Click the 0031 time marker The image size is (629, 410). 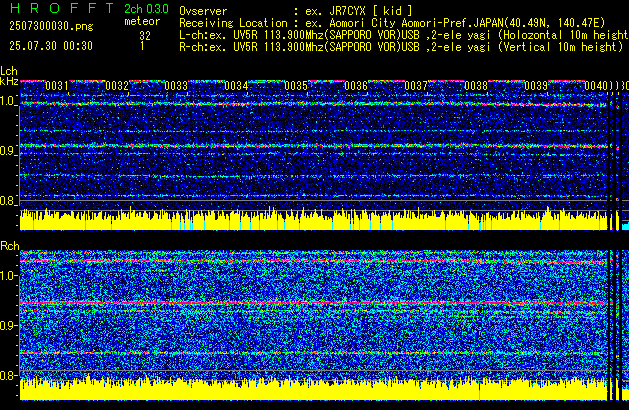pos(57,86)
